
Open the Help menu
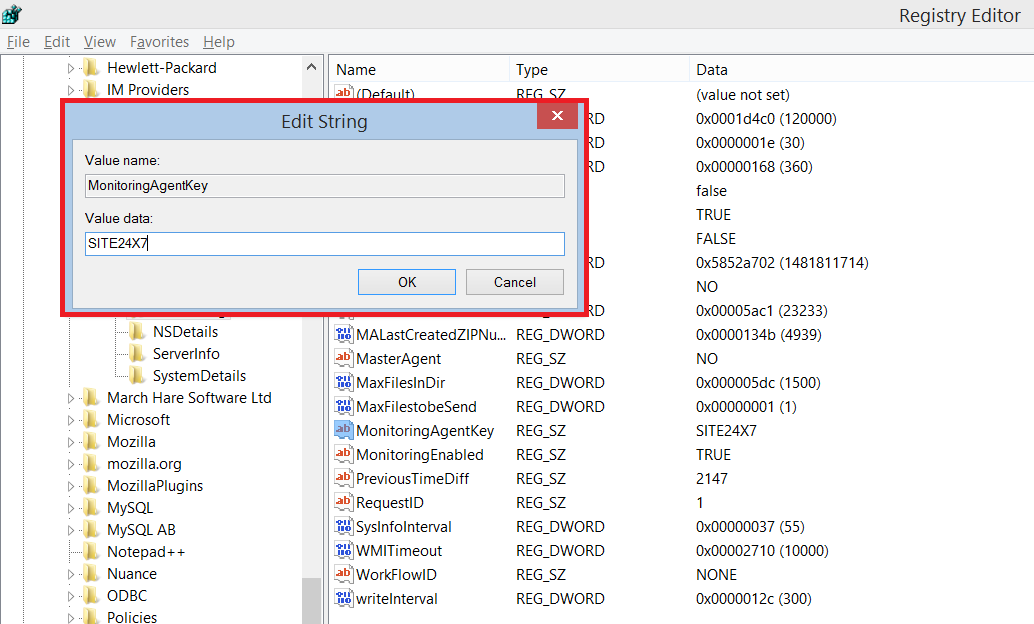[219, 42]
